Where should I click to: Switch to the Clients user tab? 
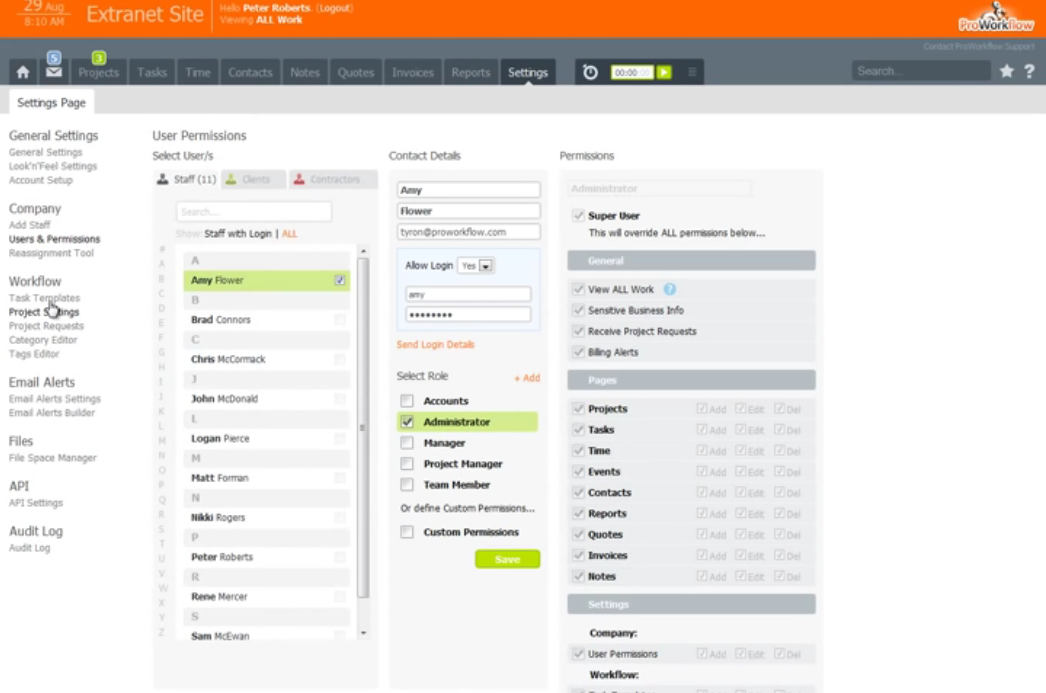(253, 179)
